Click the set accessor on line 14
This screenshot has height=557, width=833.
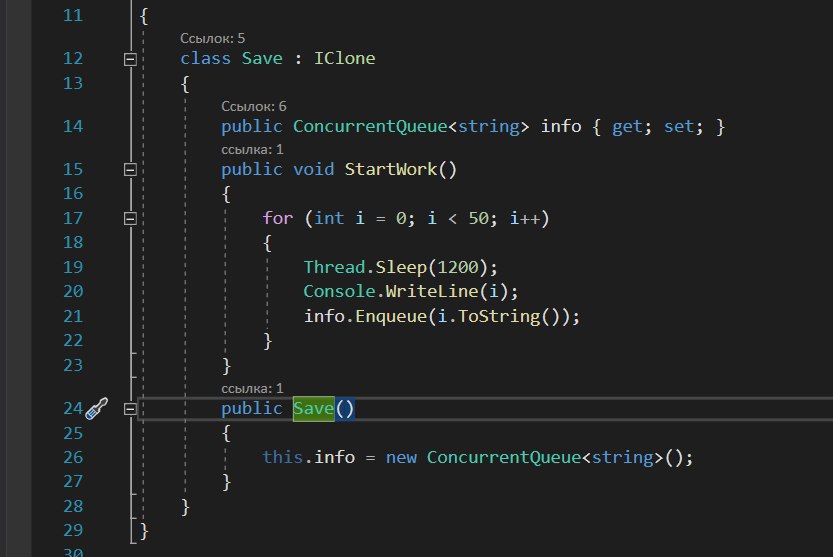[x=678, y=126]
